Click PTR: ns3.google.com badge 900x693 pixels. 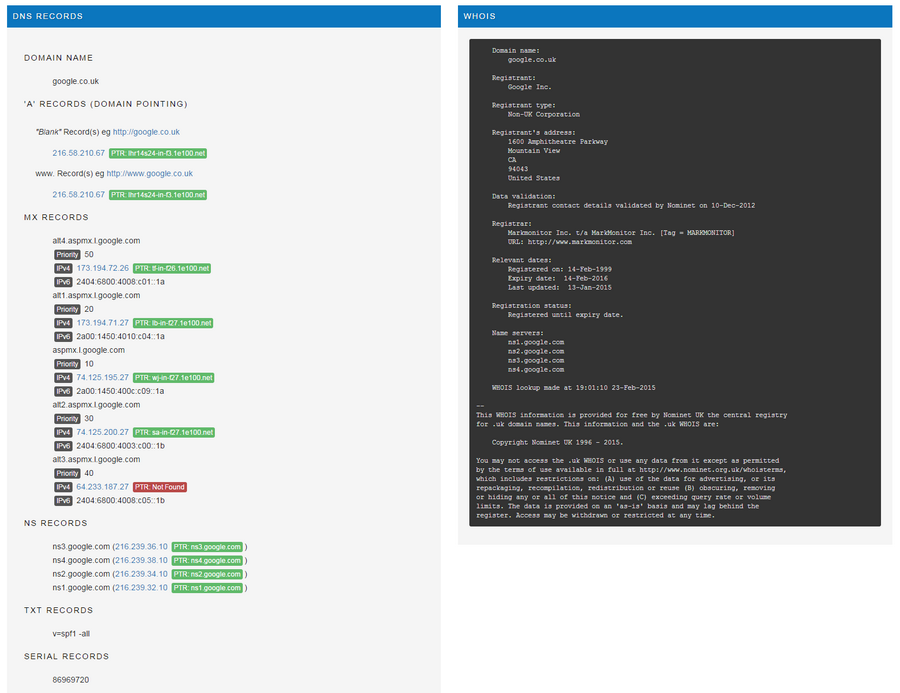207,547
